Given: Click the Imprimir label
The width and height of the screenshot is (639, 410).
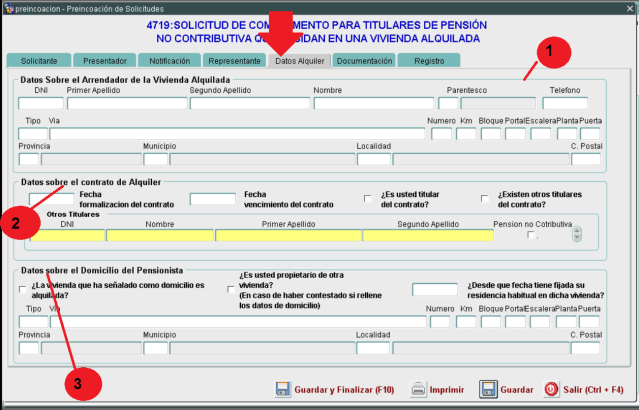Looking at the screenshot, I should [x=447, y=390].
